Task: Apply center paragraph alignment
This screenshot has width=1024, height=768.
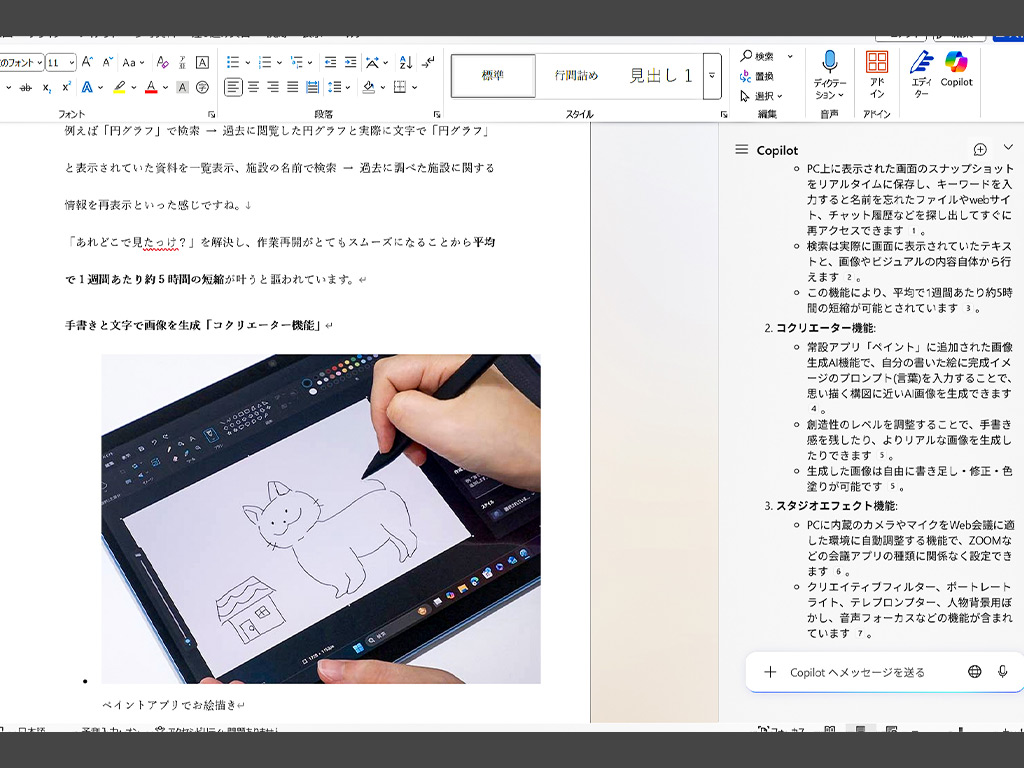Action: tap(253, 87)
